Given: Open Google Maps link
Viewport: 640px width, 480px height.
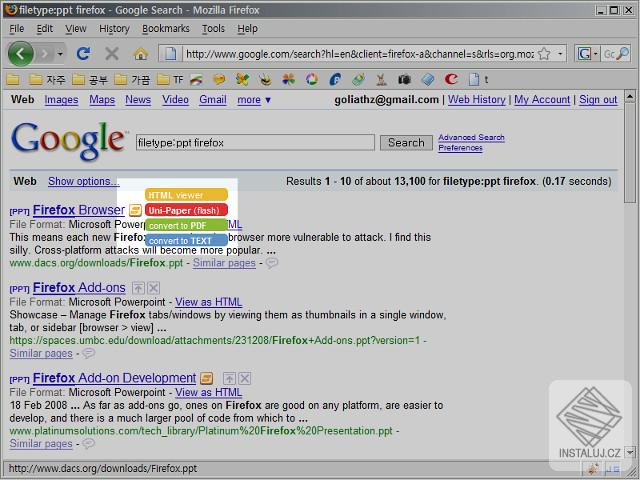Looking at the screenshot, I should (102, 100).
